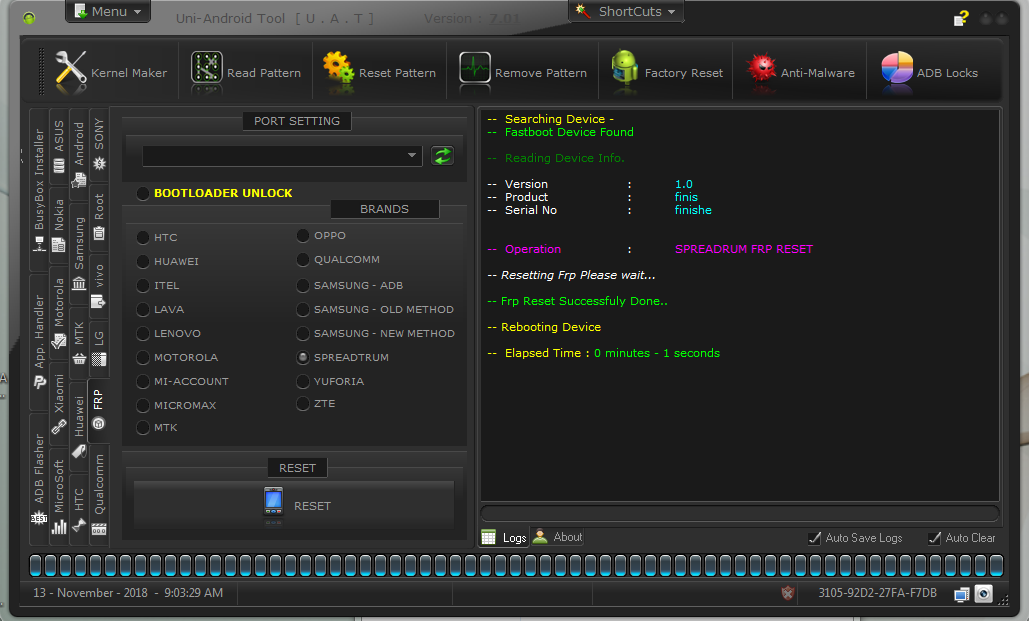Select the MTK brand radio button
The height and width of the screenshot is (621, 1029).
[143, 427]
